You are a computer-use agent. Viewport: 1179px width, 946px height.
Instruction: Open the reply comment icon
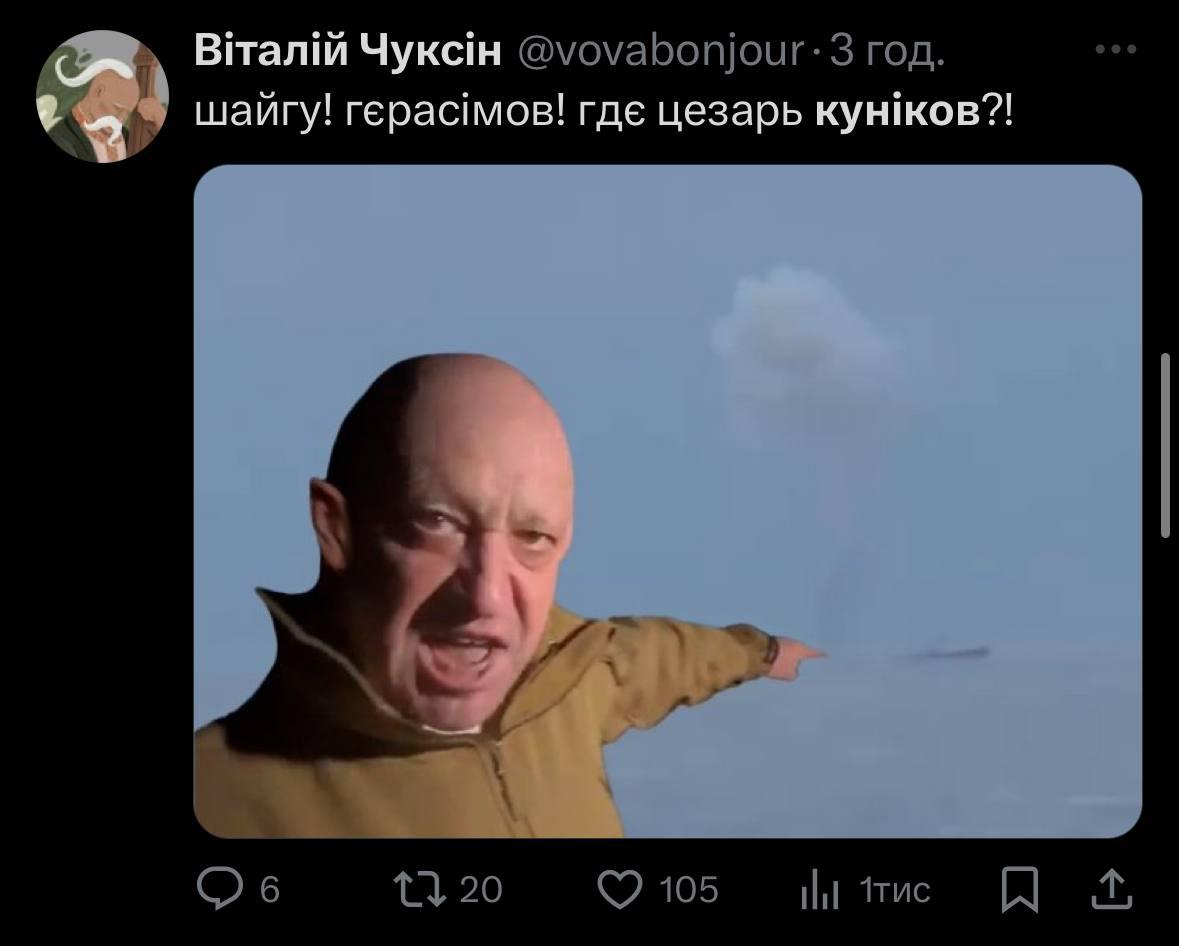pos(220,889)
